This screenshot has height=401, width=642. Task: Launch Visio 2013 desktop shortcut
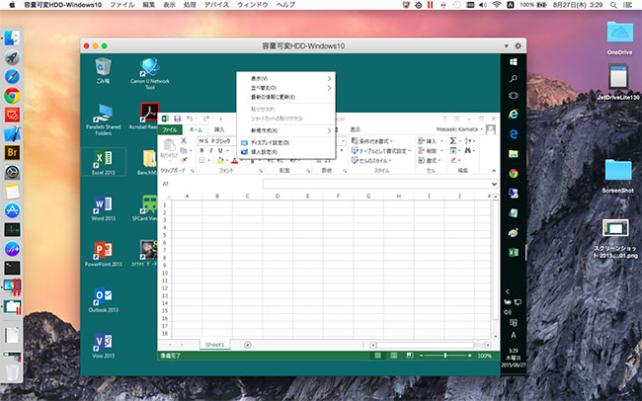pyautogui.click(x=103, y=346)
